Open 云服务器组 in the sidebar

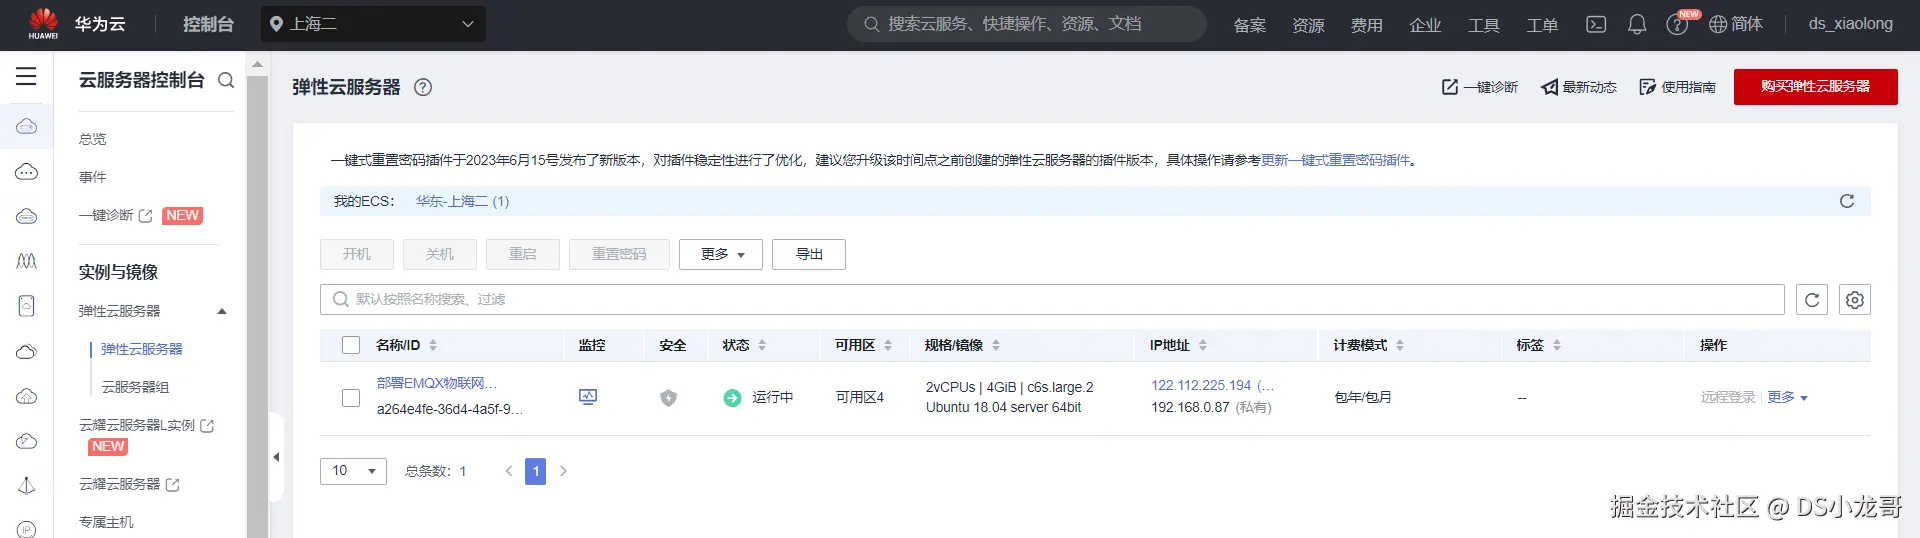click(135, 387)
